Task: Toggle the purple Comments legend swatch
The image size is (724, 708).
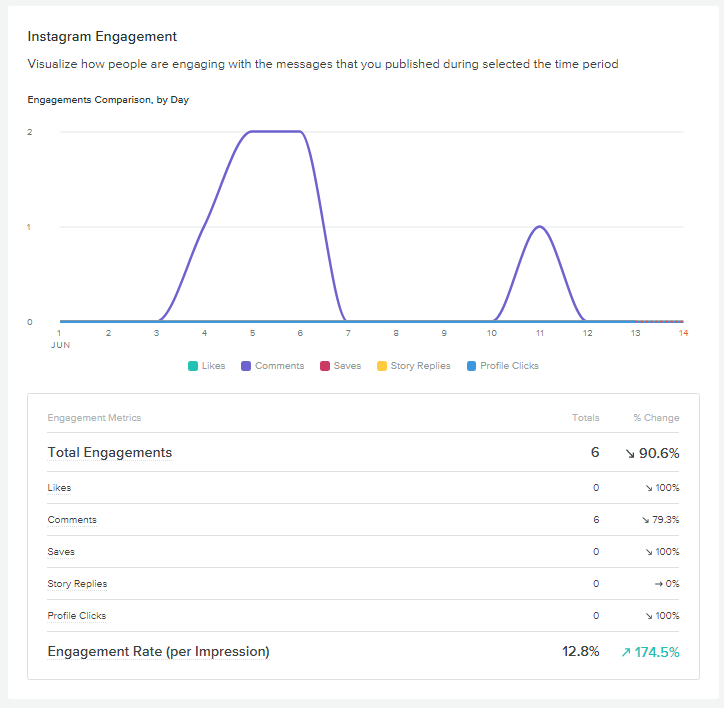Action: (246, 366)
